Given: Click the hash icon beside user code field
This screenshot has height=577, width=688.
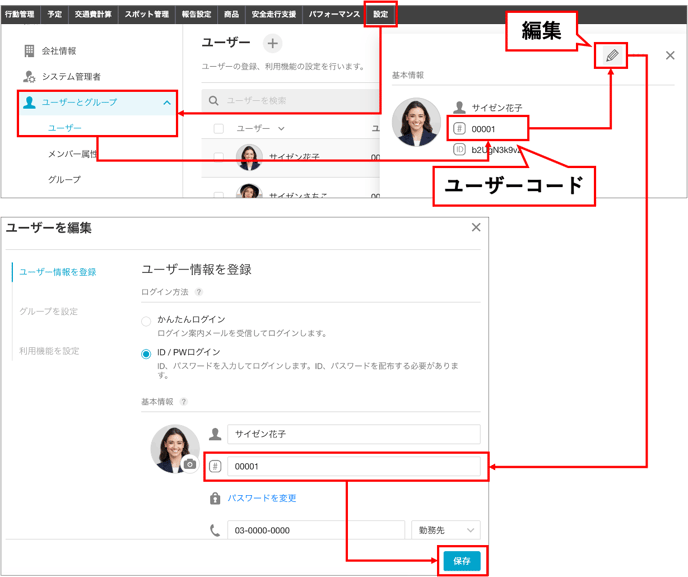Looking at the screenshot, I should [x=215, y=466].
